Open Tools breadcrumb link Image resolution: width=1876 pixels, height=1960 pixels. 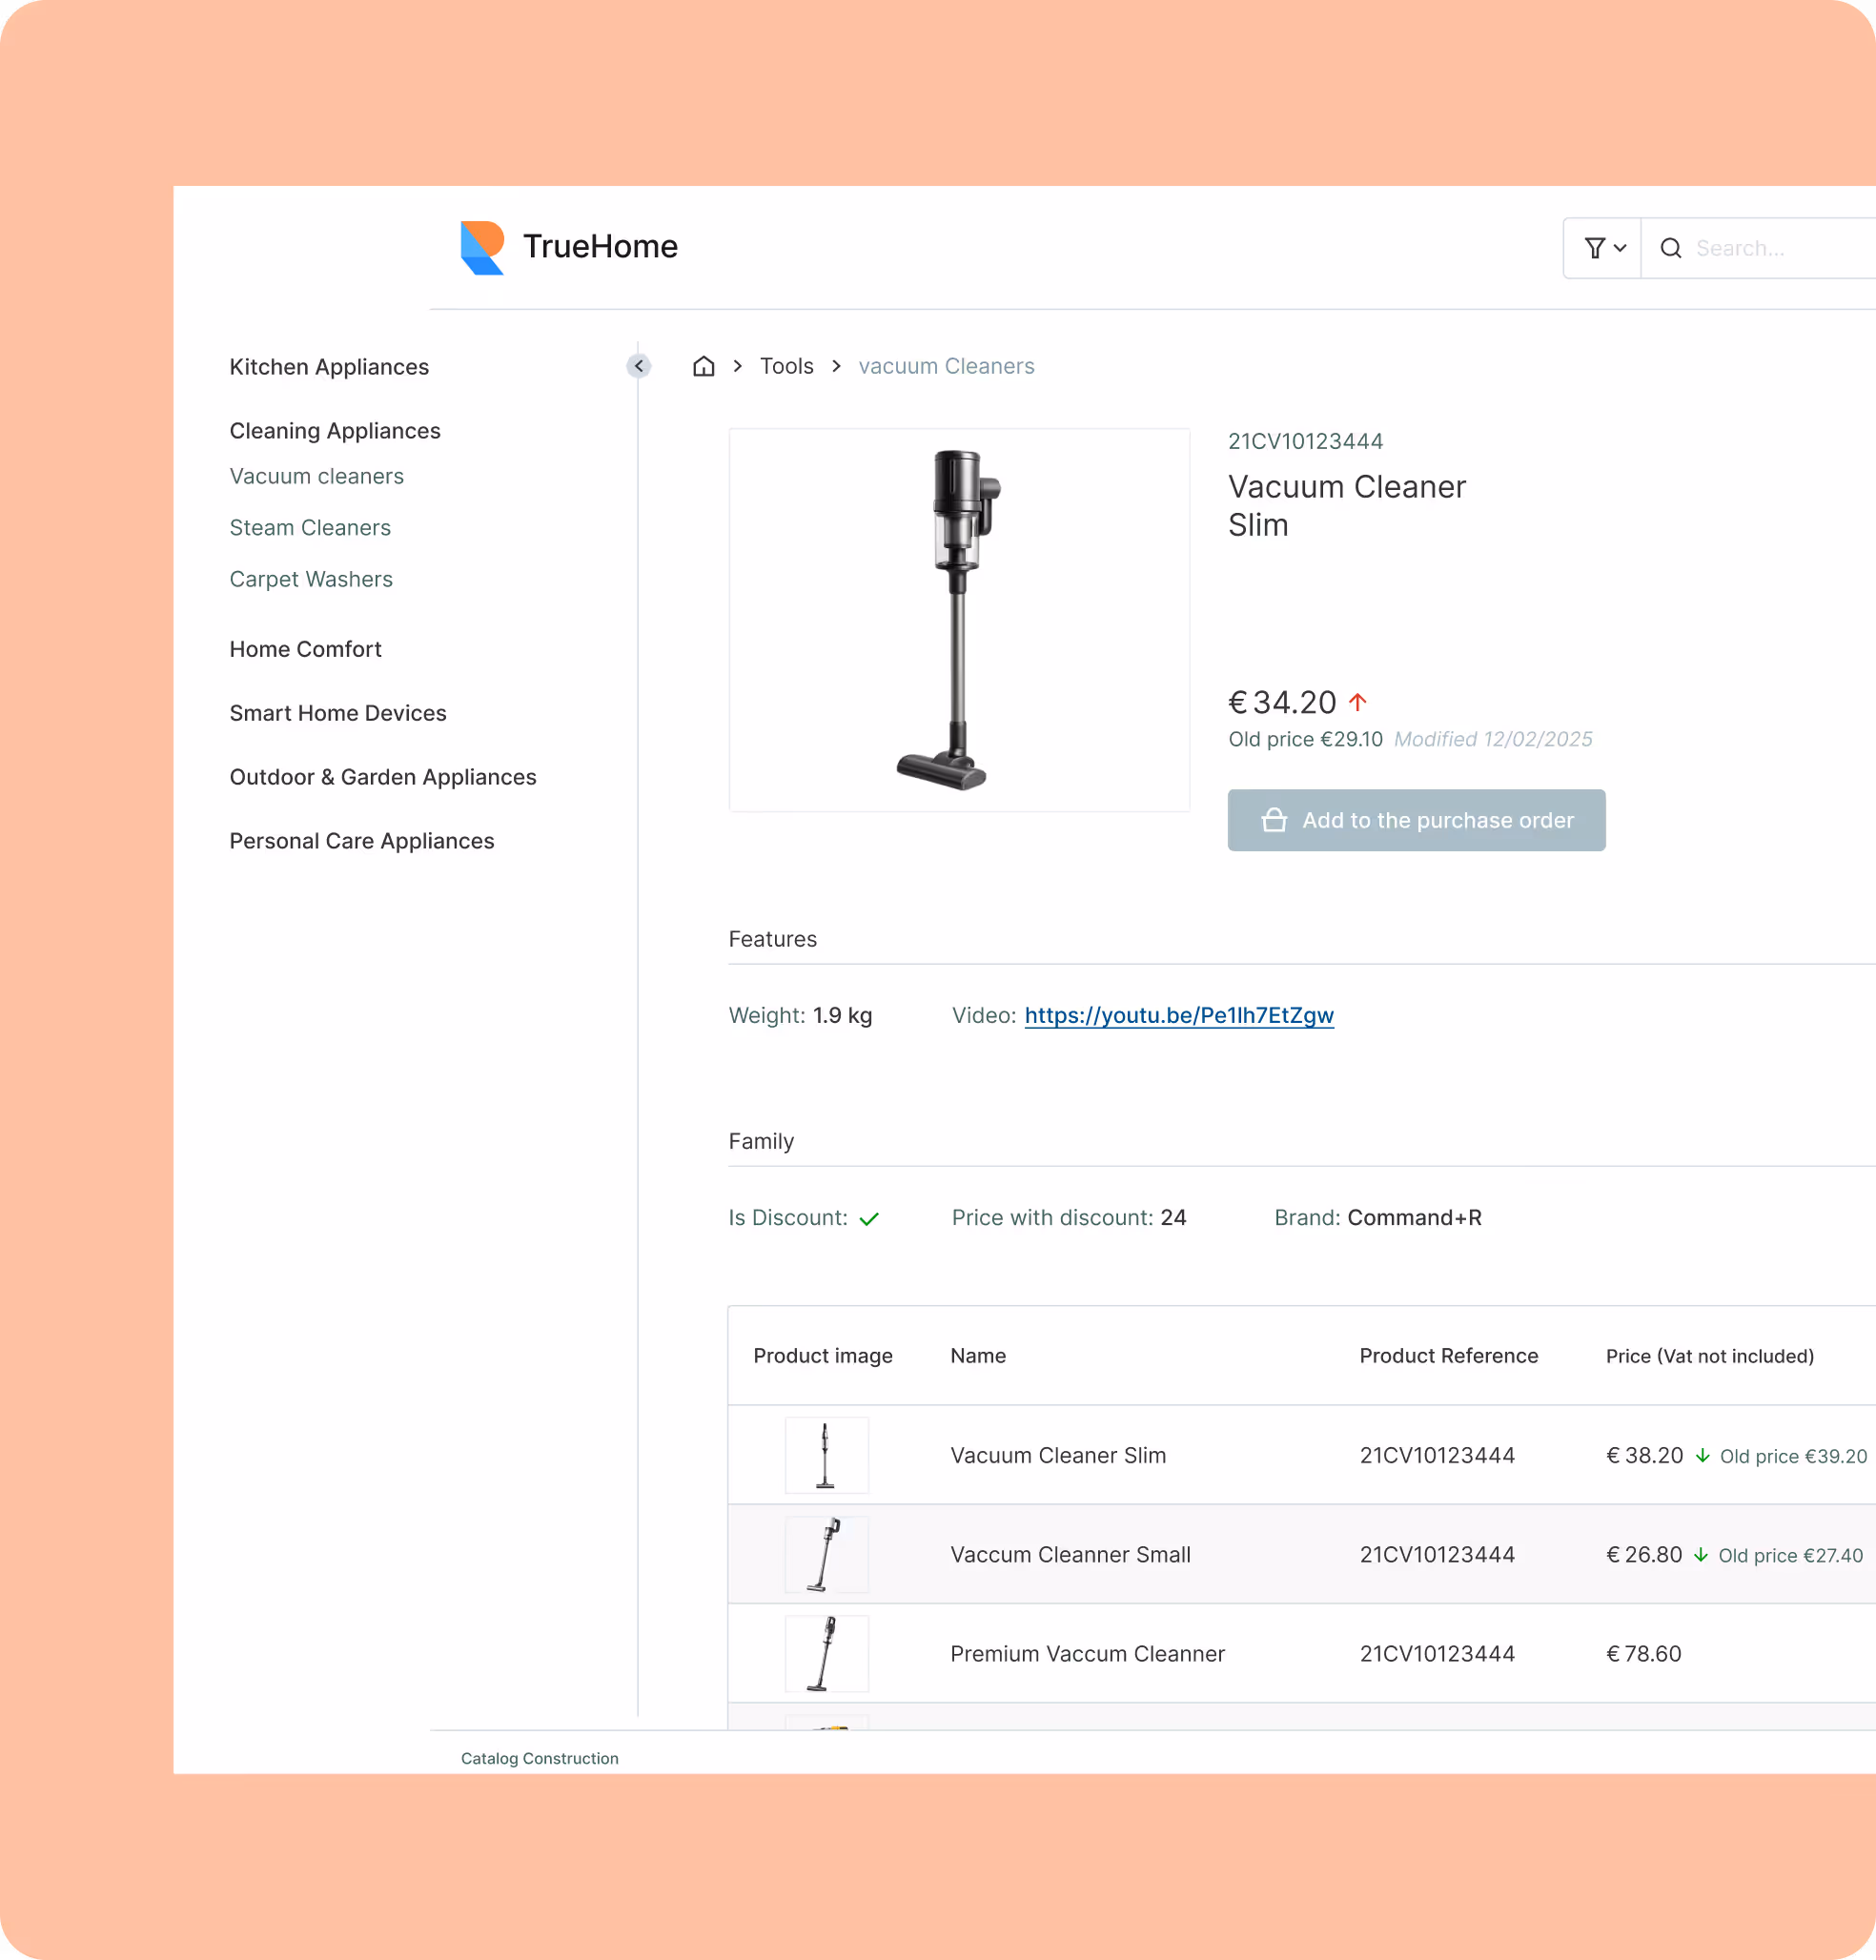pos(786,366)
